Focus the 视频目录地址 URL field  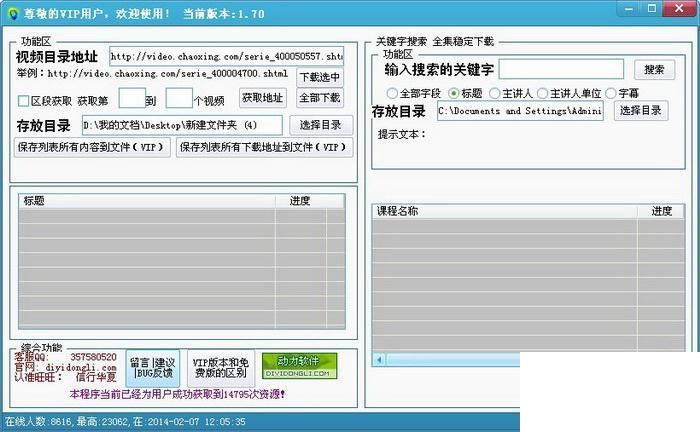click(x=226, y=56)
